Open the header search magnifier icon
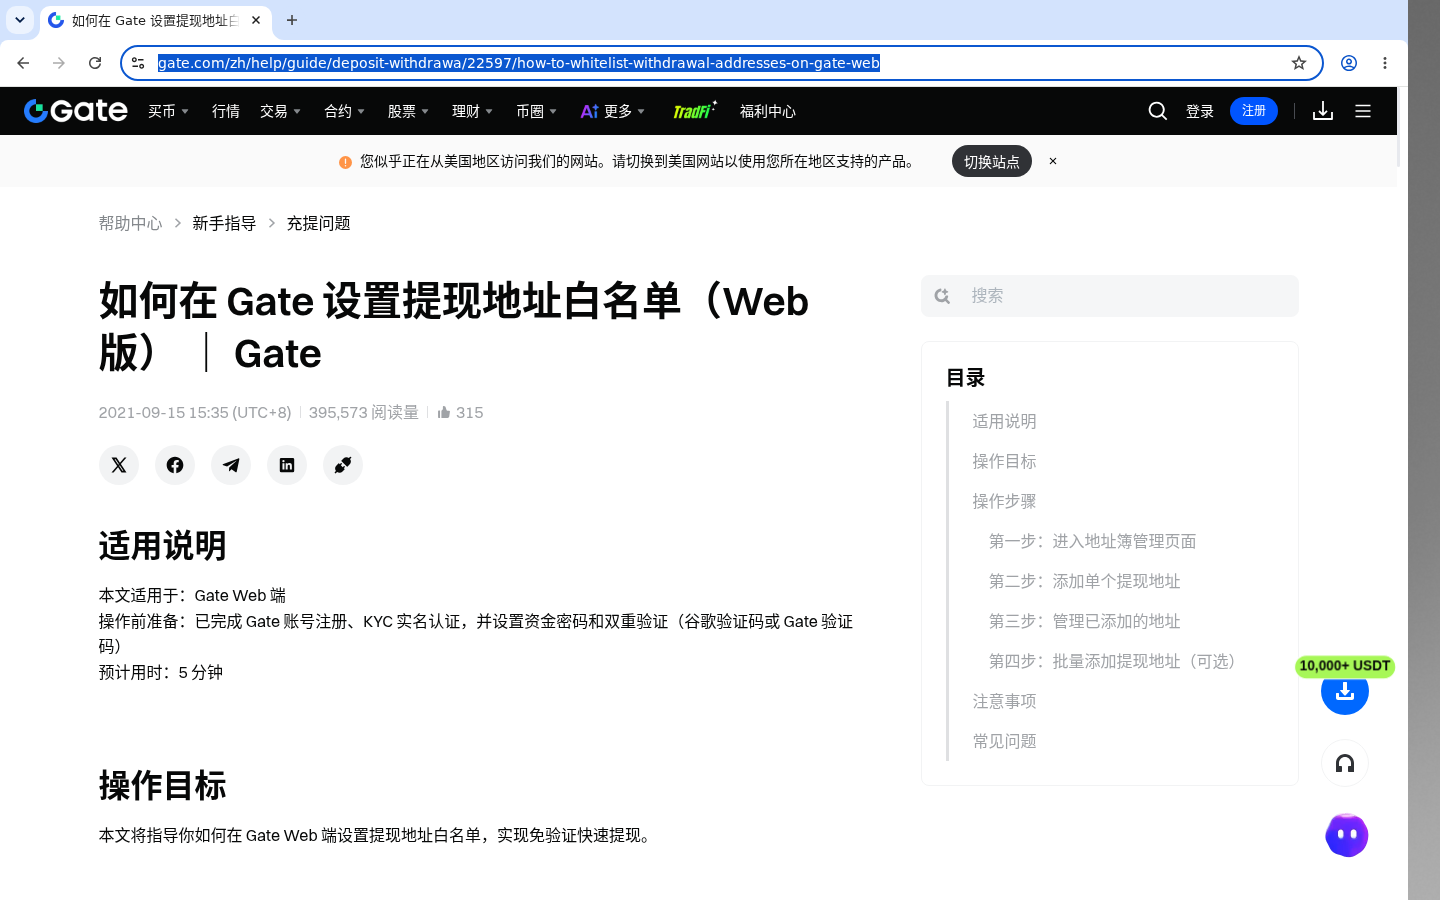The width and height of the screenshot is (1440, 900). [1158, 111]
